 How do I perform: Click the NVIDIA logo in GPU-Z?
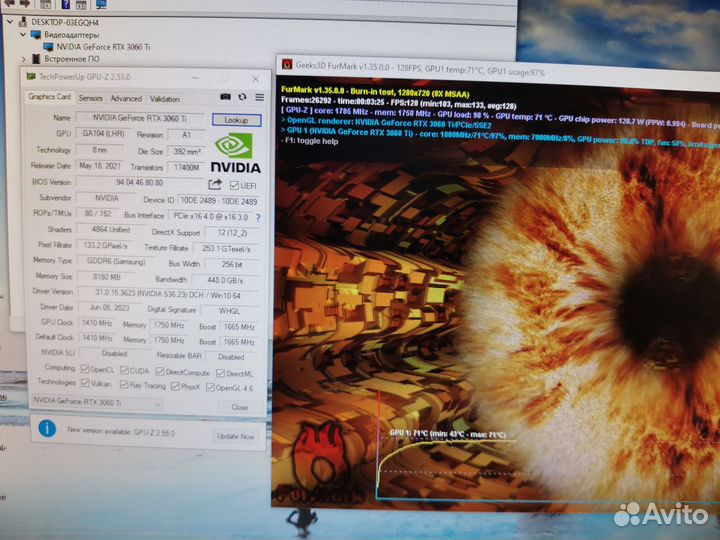[235, 155]
